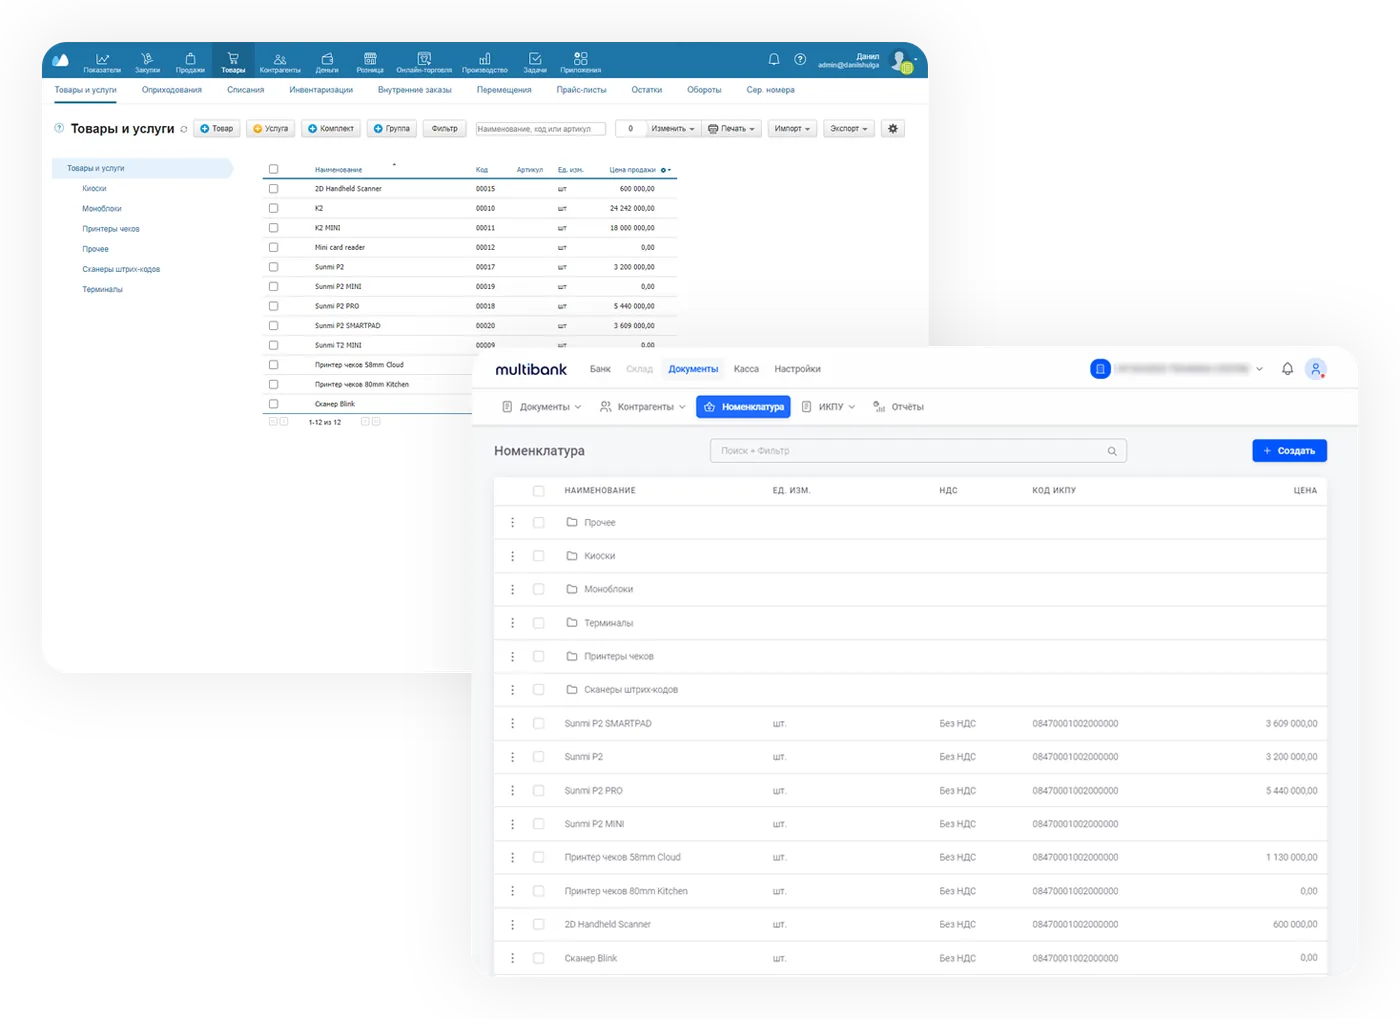Expand the Печать dropdown
This screenshot has width=1400, height=1019.
[732, 129]
